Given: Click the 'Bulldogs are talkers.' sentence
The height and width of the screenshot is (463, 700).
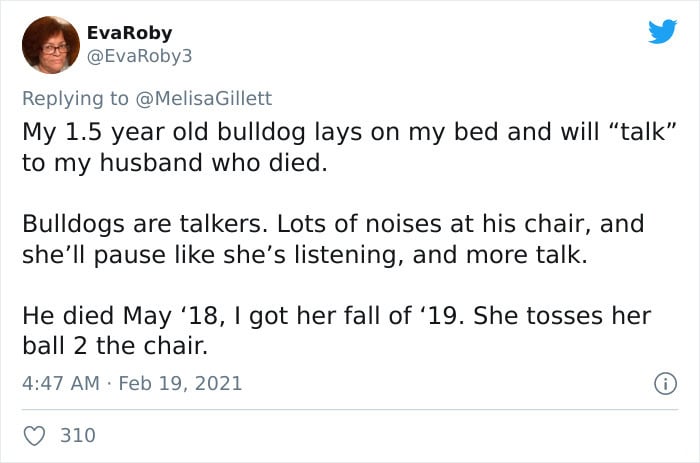Looking at the screenshot, I should coord(145,224).
